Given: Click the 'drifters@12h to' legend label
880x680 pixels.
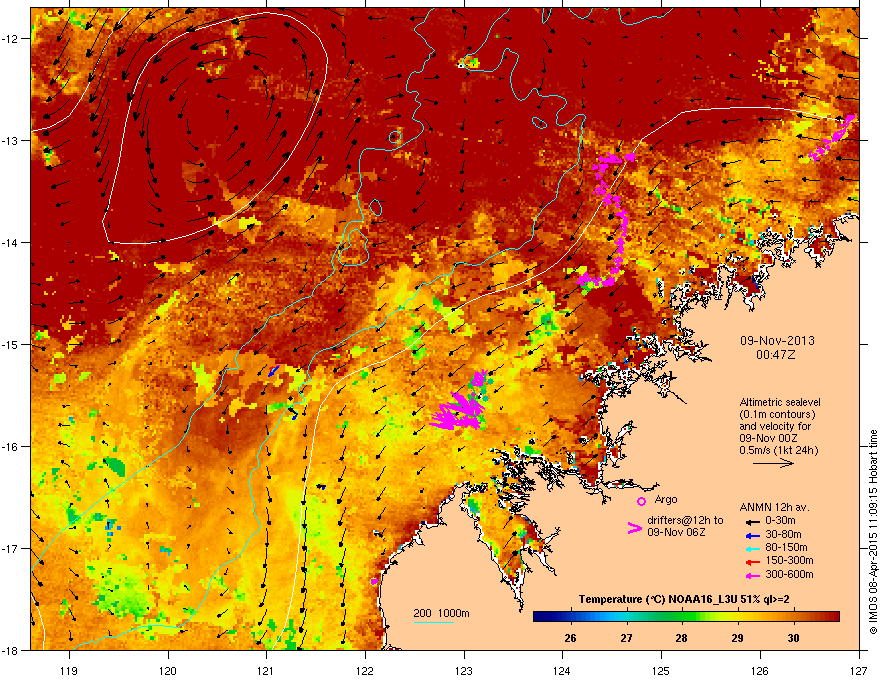Looking at the screenshot, I should pos(685,521).
